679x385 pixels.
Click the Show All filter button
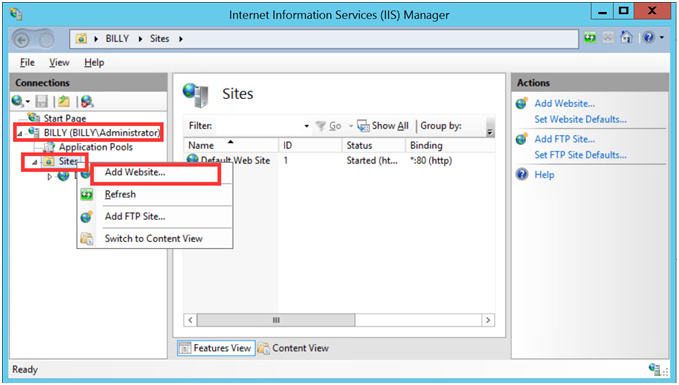(383, 126)
